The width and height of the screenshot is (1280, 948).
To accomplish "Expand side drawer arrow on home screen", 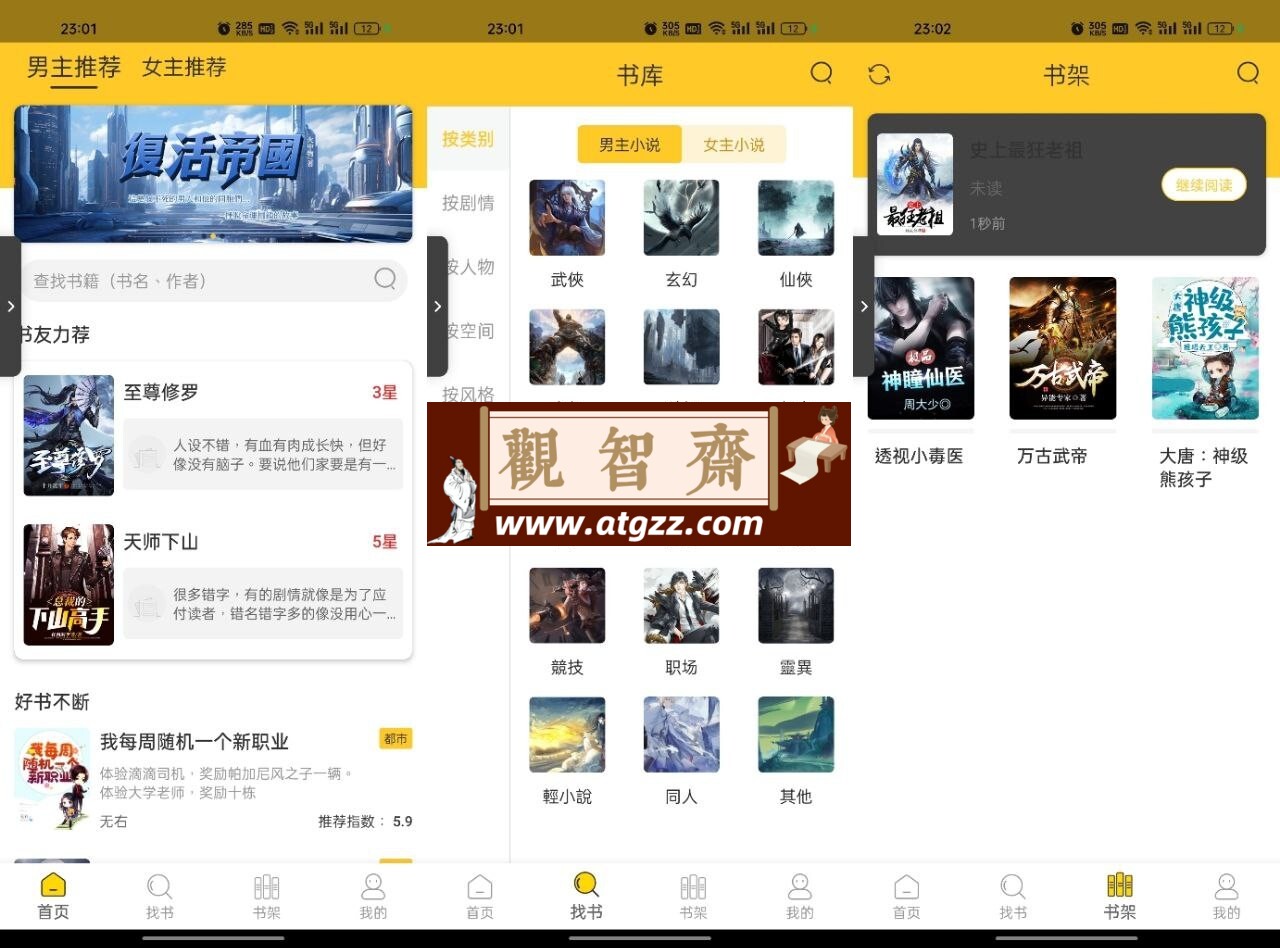I will click(x=10, y=306).
